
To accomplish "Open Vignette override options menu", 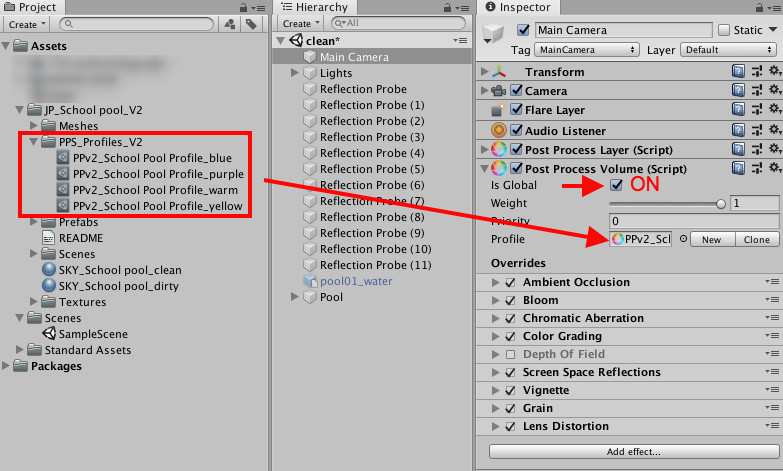I will pyautogui.click(x=772, y=390).
